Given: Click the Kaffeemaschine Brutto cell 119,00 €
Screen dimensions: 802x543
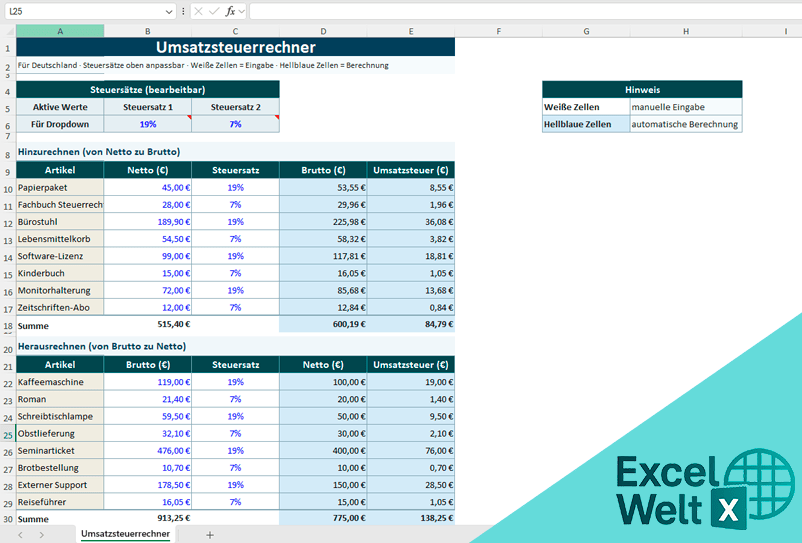Looking at the screenshot, I should pos(148,382).
